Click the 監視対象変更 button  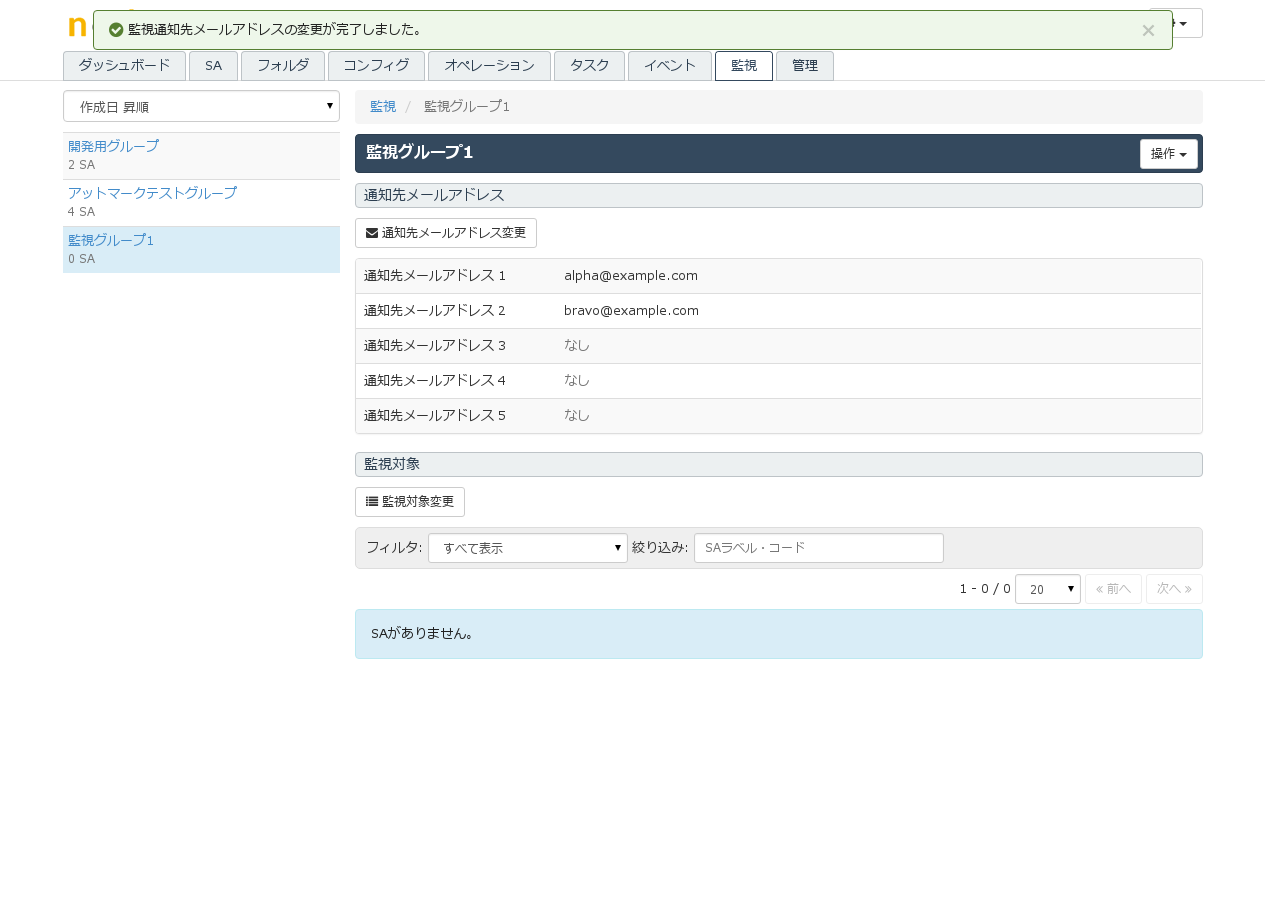click(410, 502)
